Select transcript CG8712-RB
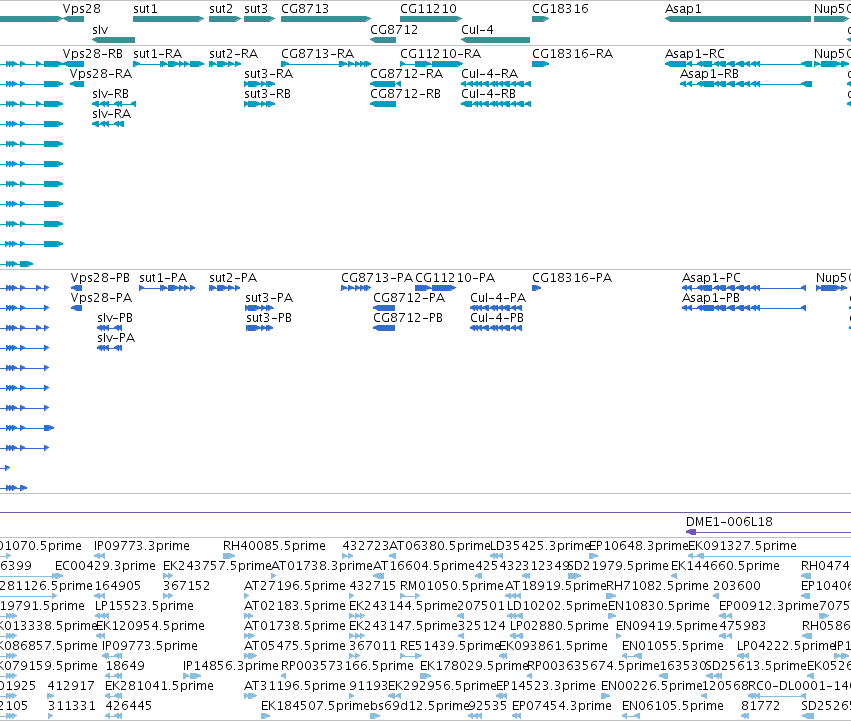Screen dimensions: 851x721 pos(405,94)
